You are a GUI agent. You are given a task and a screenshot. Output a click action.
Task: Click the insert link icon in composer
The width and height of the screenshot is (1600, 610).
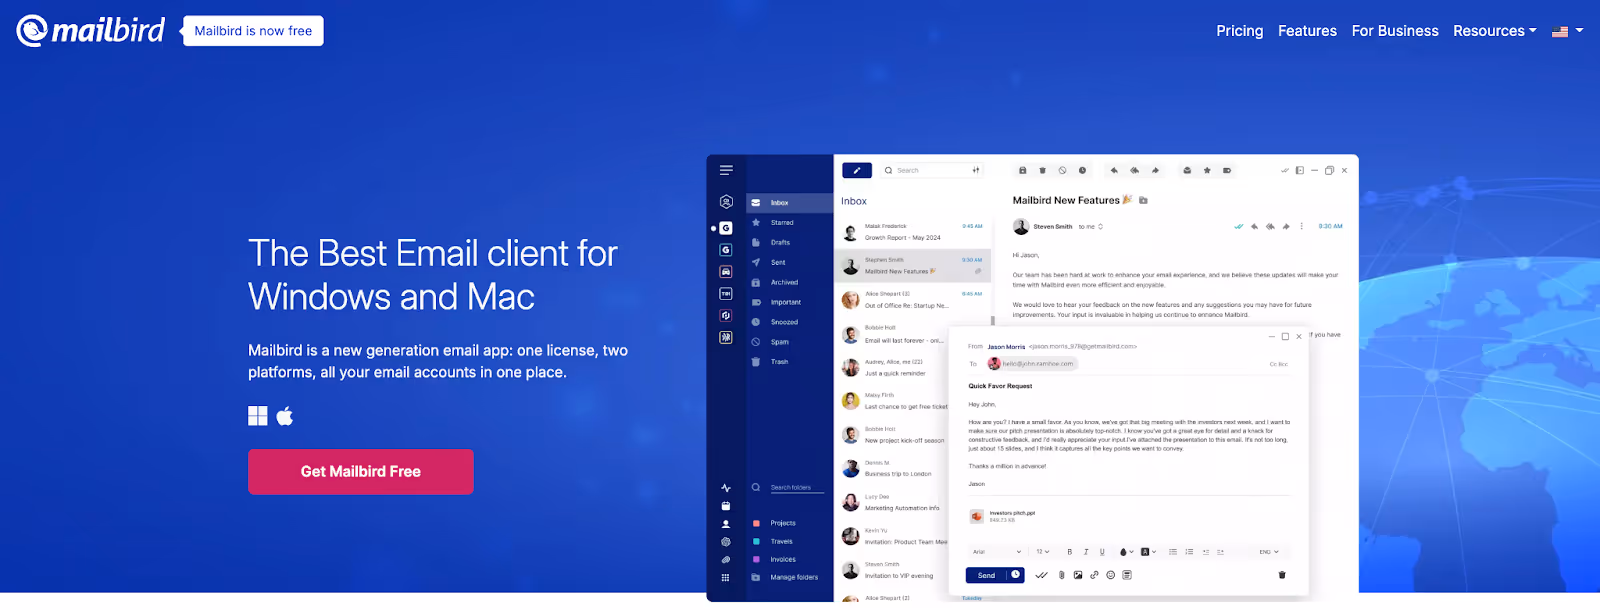tap(1094, 575)
